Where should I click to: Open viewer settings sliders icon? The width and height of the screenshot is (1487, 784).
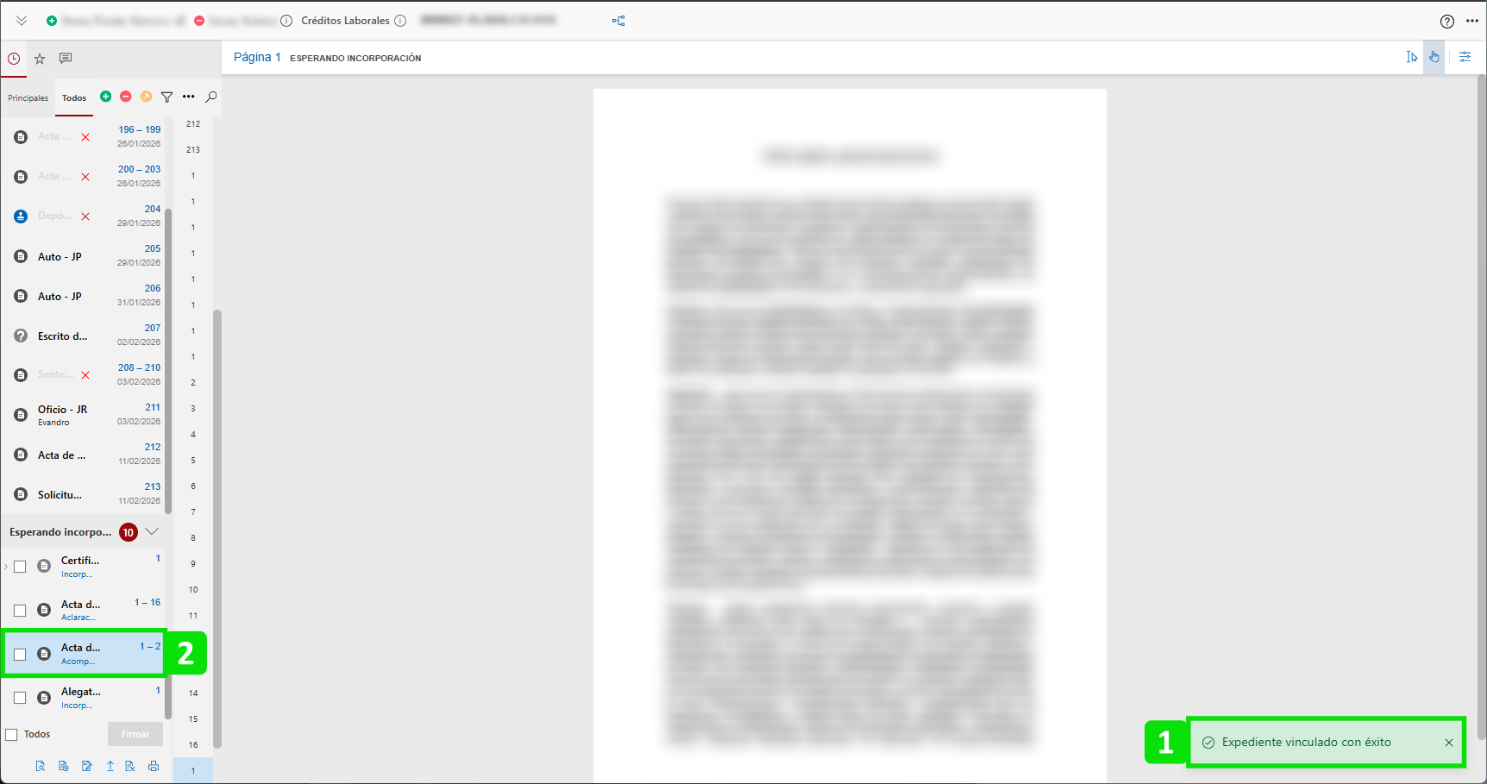[1465, 57]
